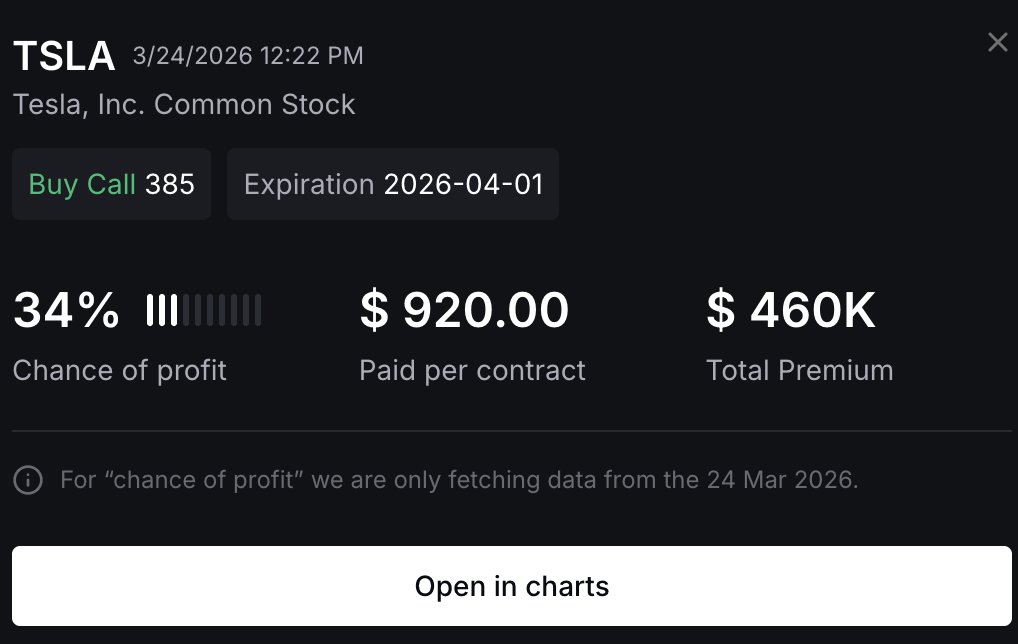Click the word Expiration in the badge
The width and height of the screenshot is (1018, 644).
[309, 184]
